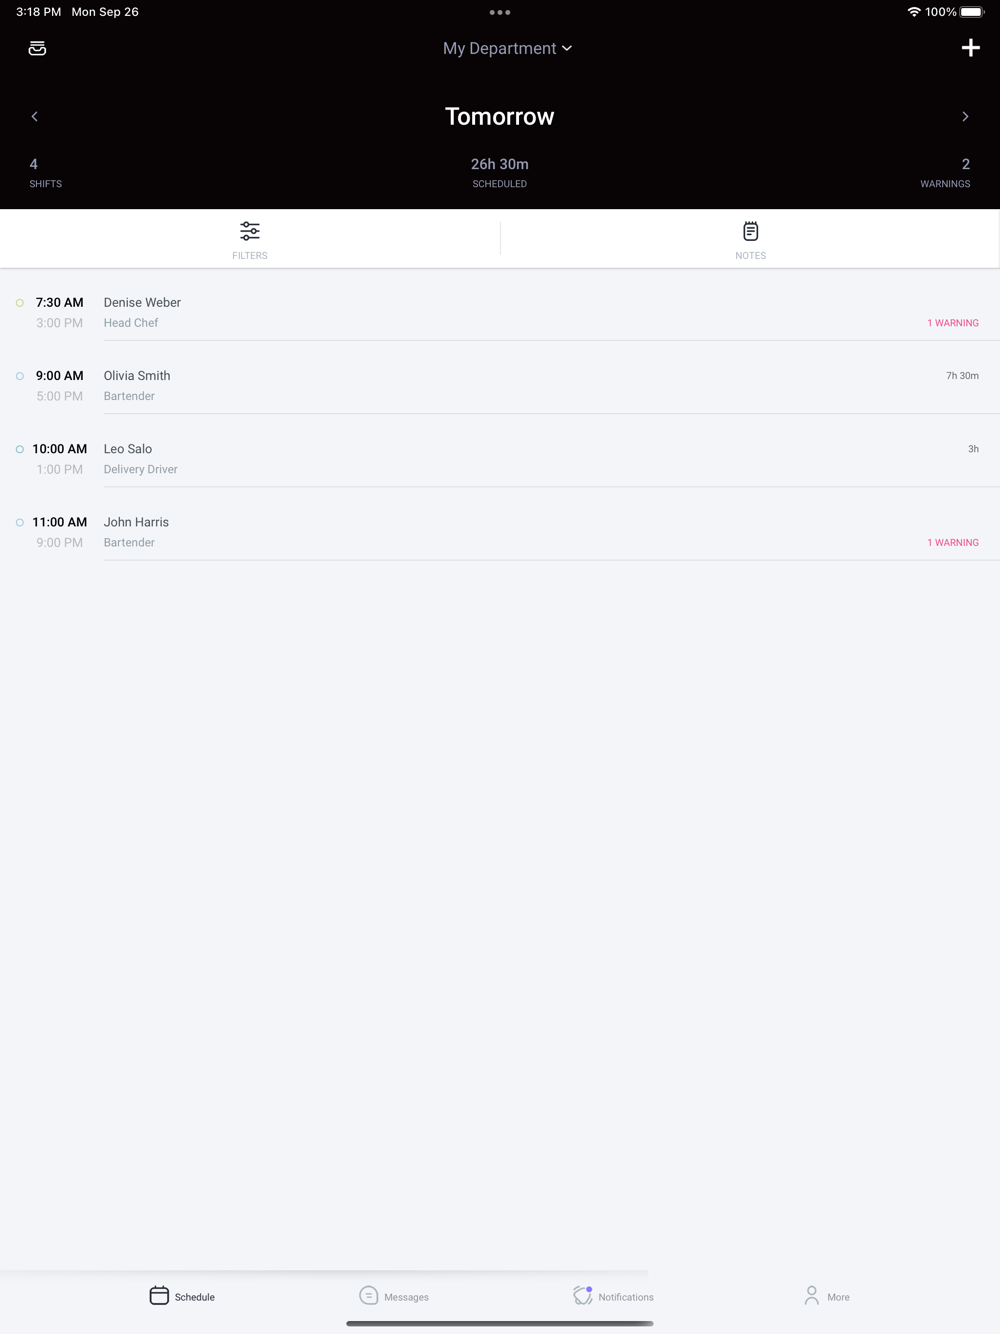View John Harris's 1 Warning label

[953, 543]
